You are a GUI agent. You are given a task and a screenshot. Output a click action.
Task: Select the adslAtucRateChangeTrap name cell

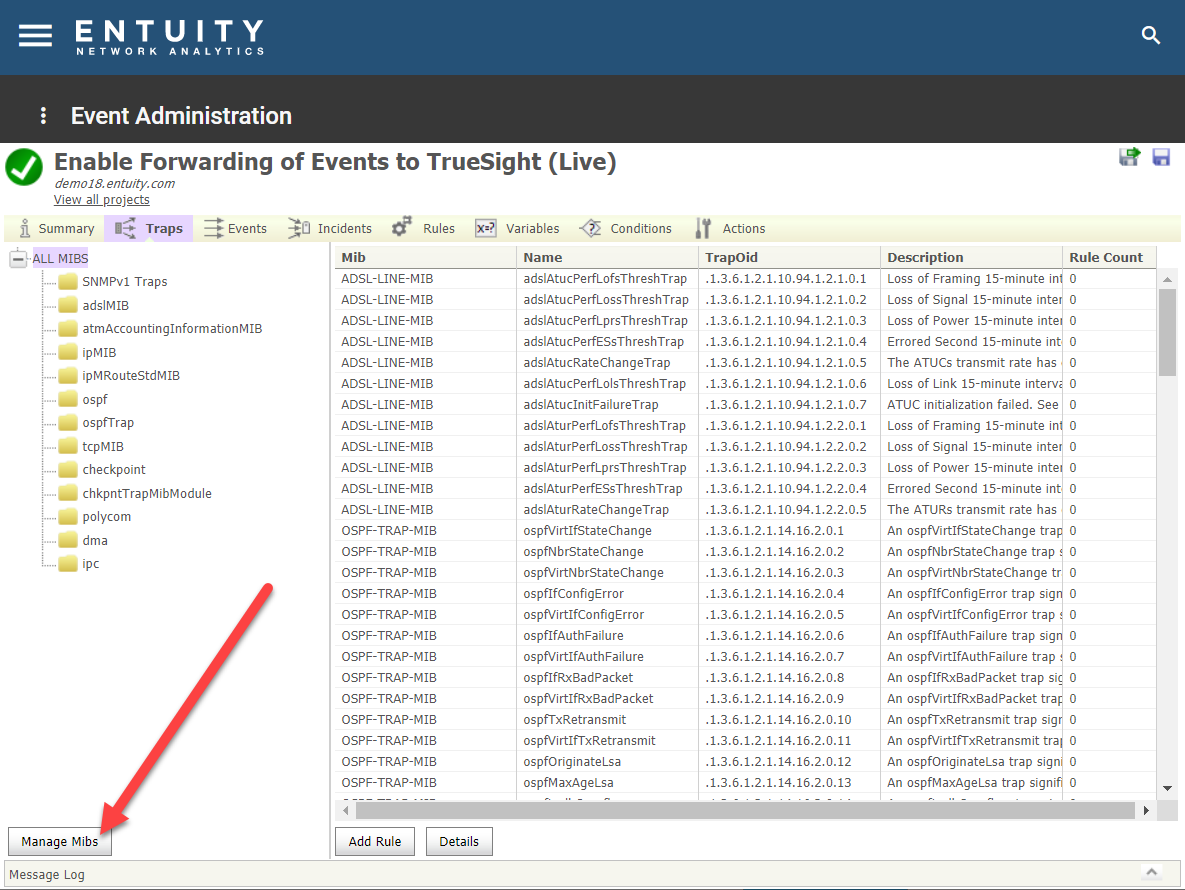tap(608, 363)
